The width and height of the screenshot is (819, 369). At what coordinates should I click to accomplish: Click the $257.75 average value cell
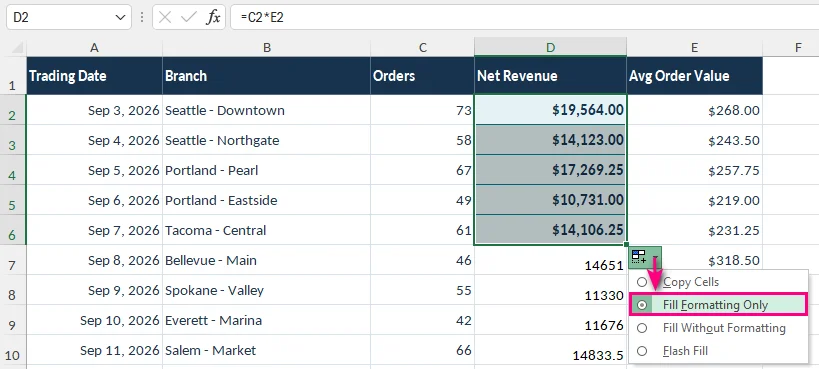pyautogui.click(x=695, y=170)
